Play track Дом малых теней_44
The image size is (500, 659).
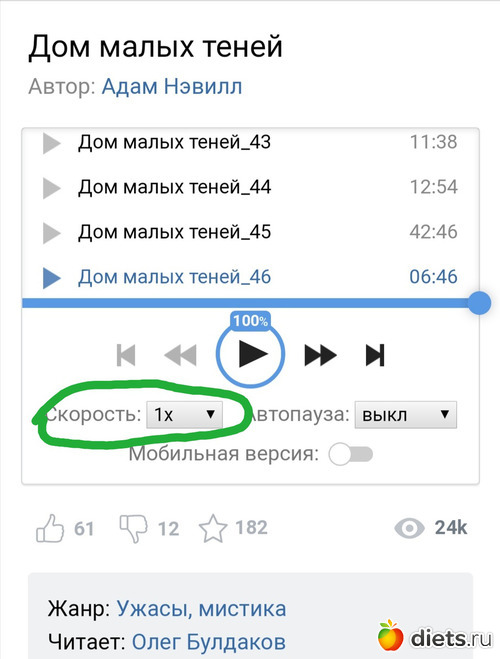[52, 187]
